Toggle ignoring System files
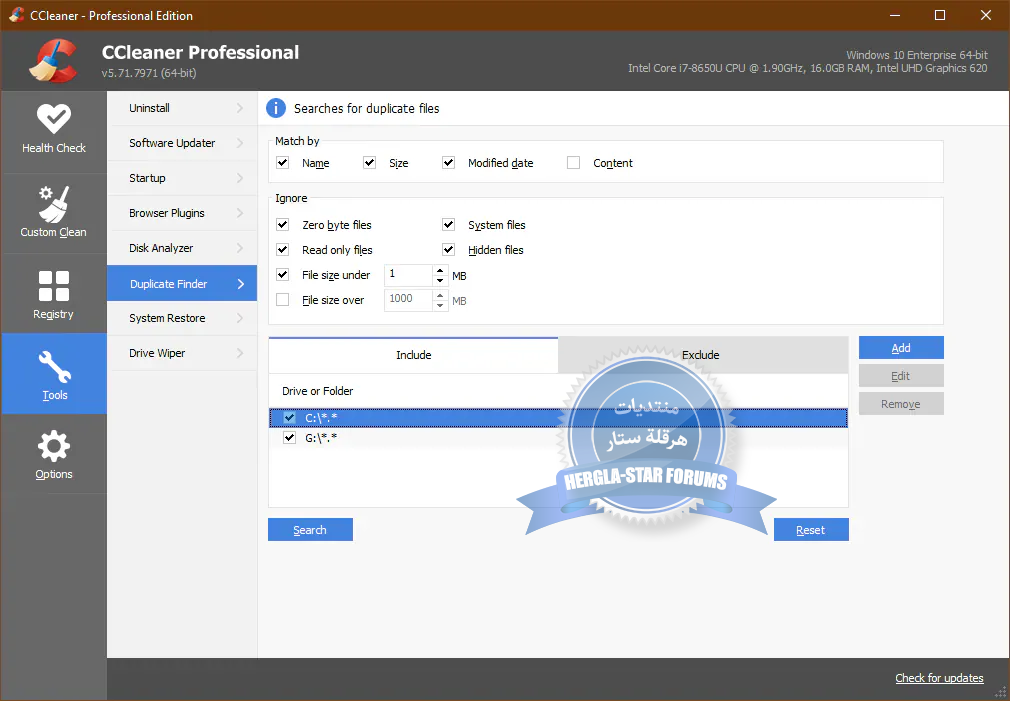The image size is (1010, 701). (448, 224)
